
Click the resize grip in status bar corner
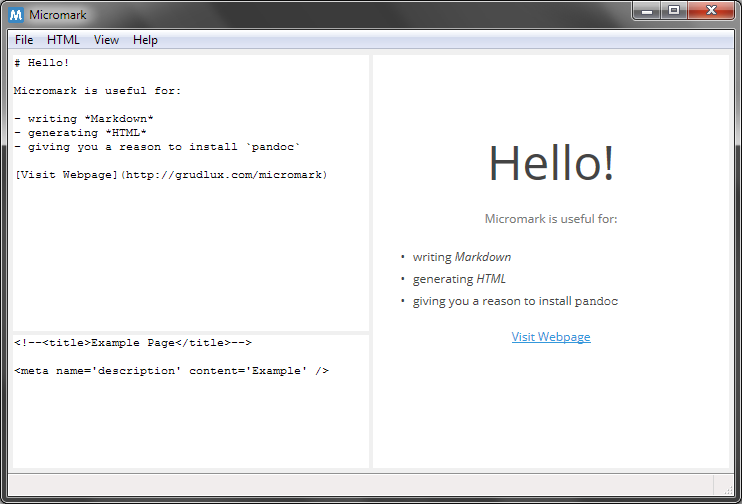tap(728, 490)
